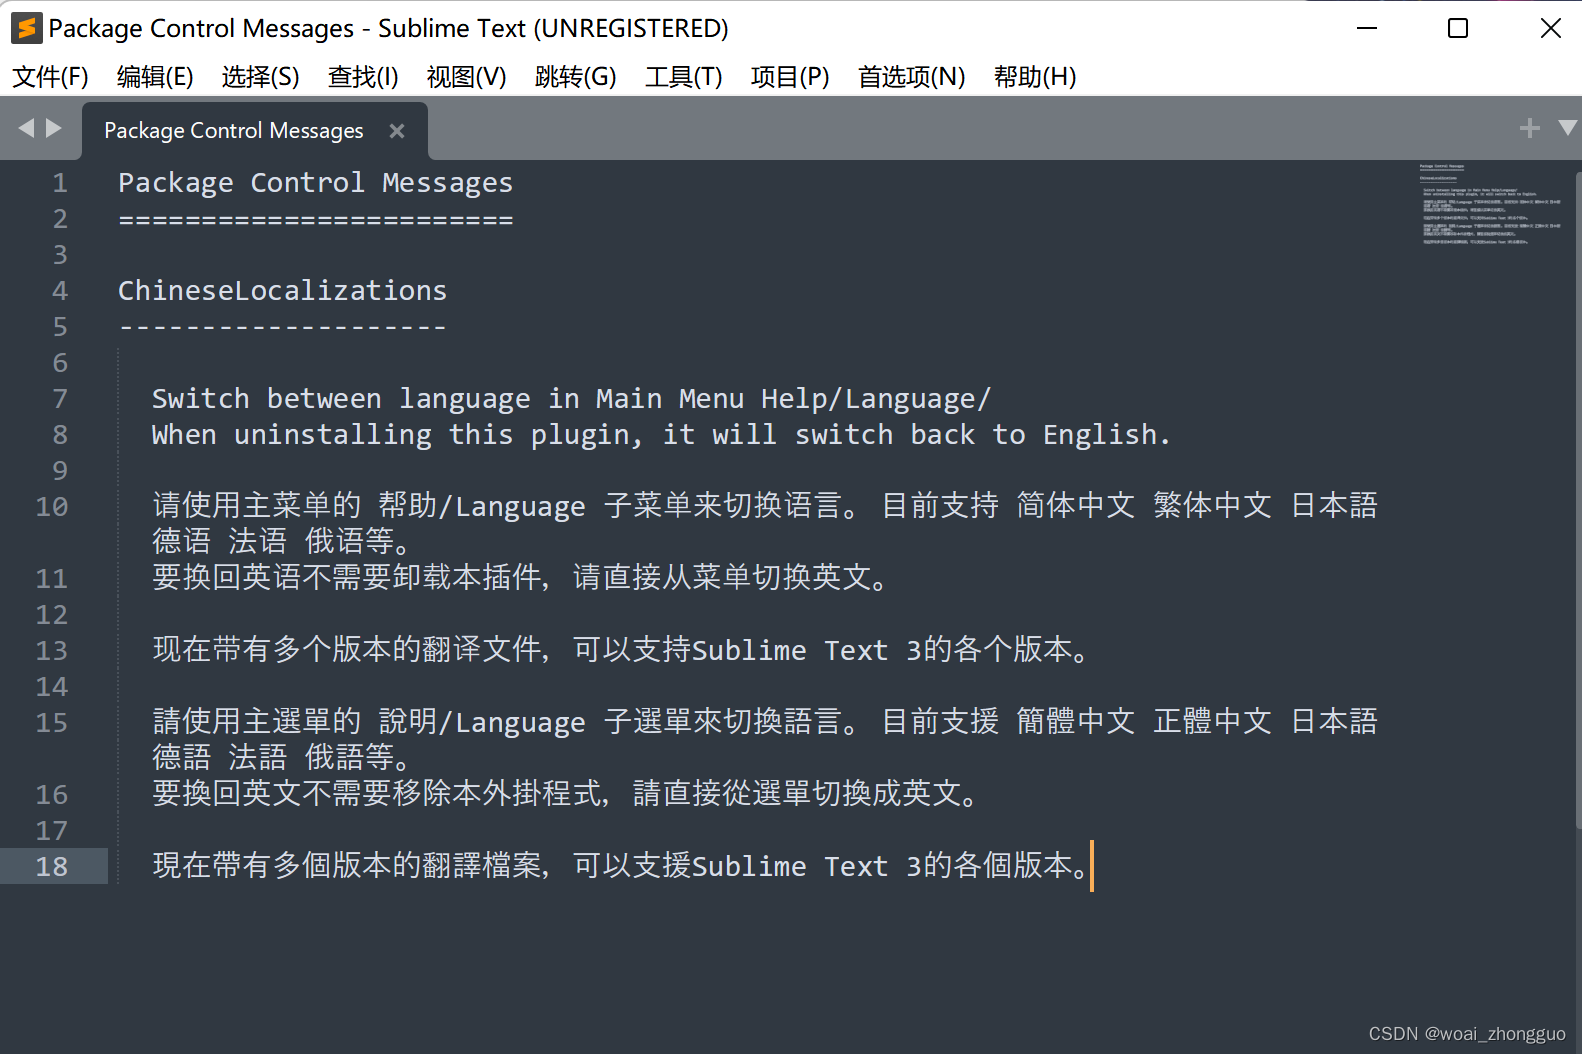The height and width of the screenshot is (1054, 1582).
Task: Click the minimap code preview
Action: pos(1489,204)
